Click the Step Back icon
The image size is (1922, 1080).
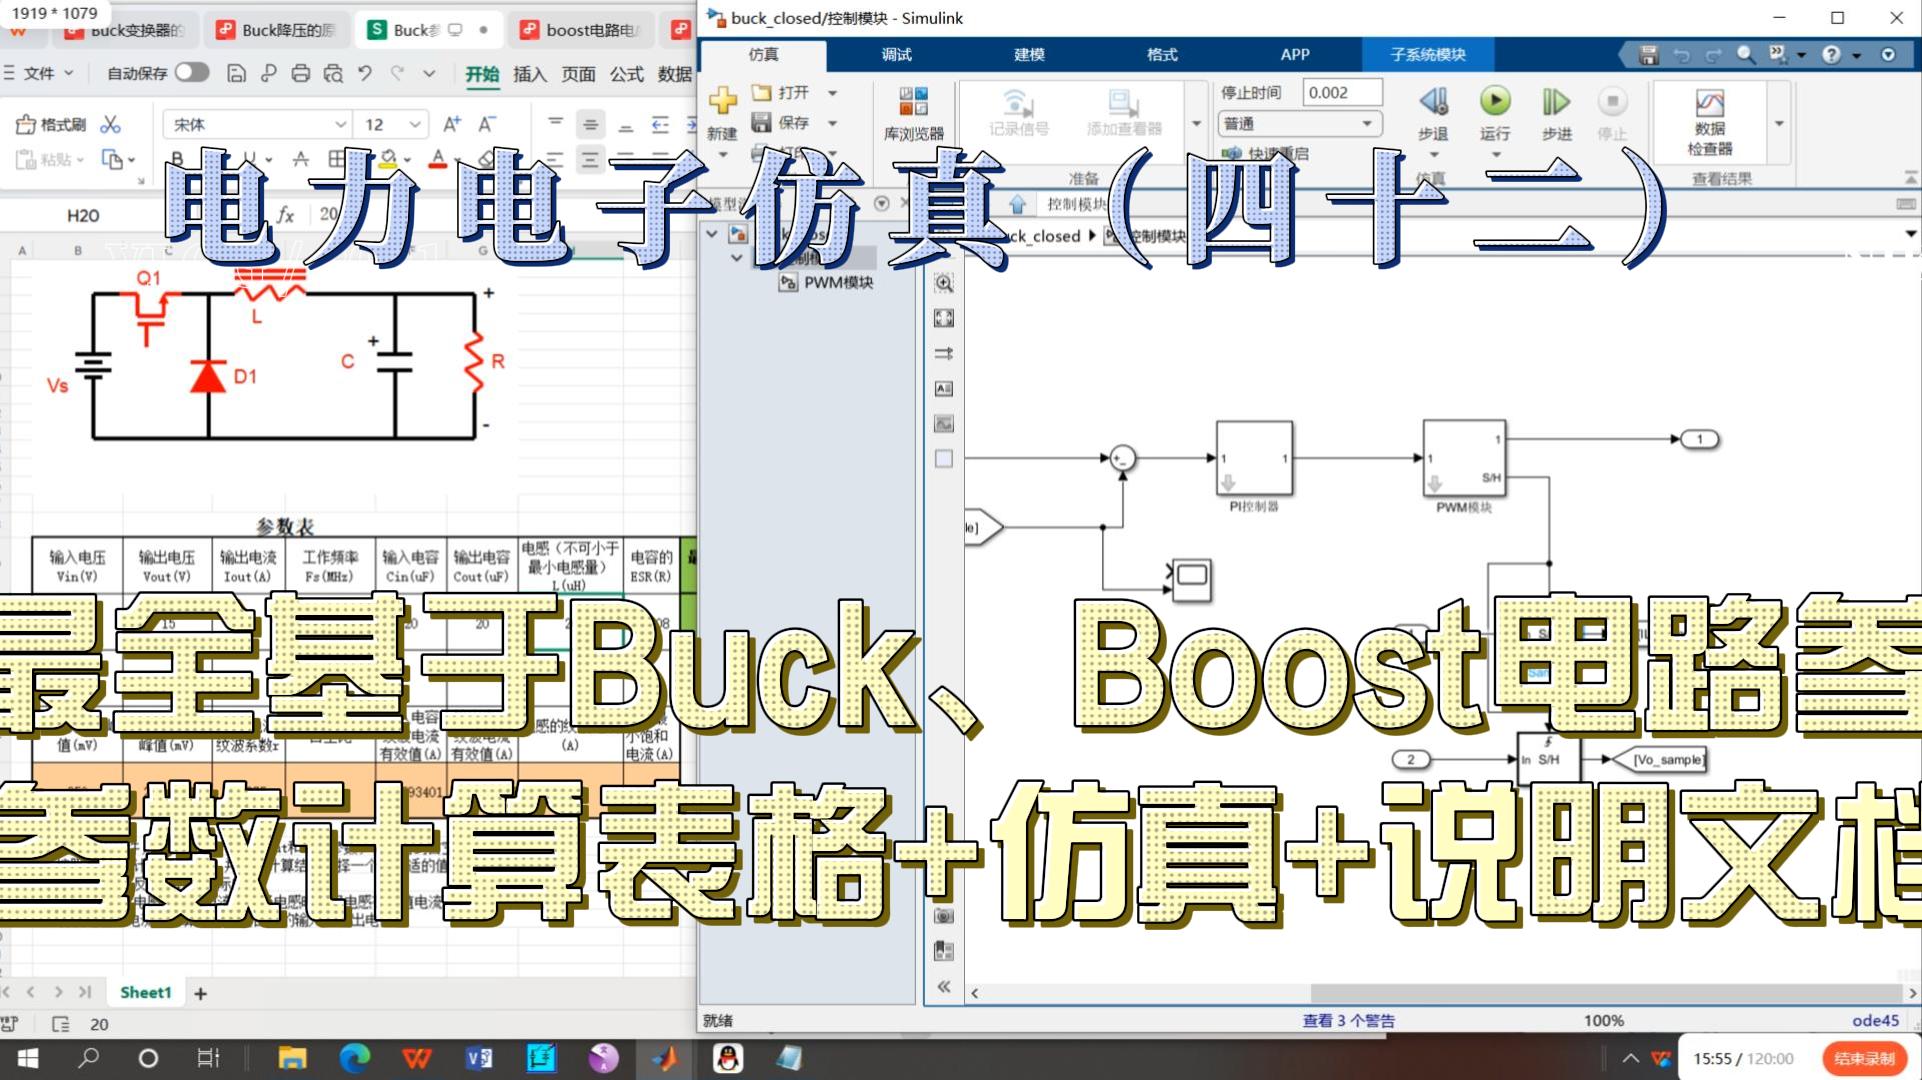click(1433, 101)
